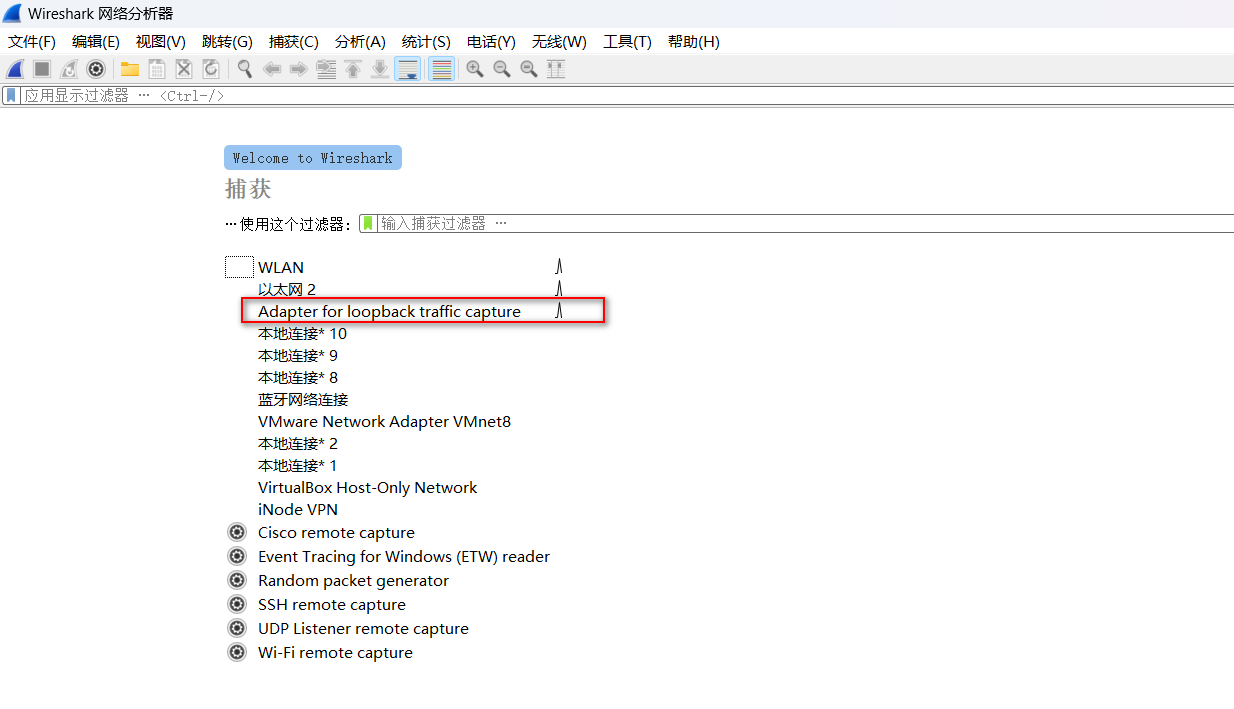Click gear icon beside Event Tracing for Windows reader
1234x709 pixels.
click(237, 556)
